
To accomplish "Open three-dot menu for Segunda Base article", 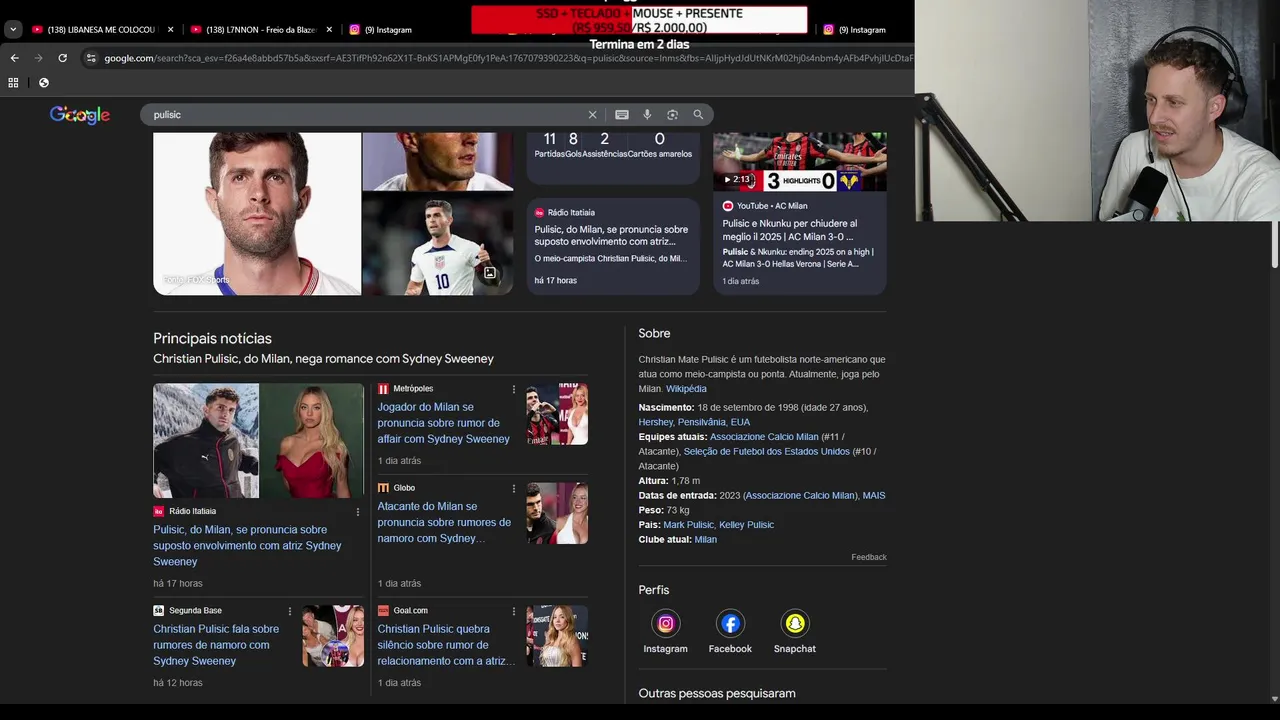I will pyautogui.click(x=290, y=611).
